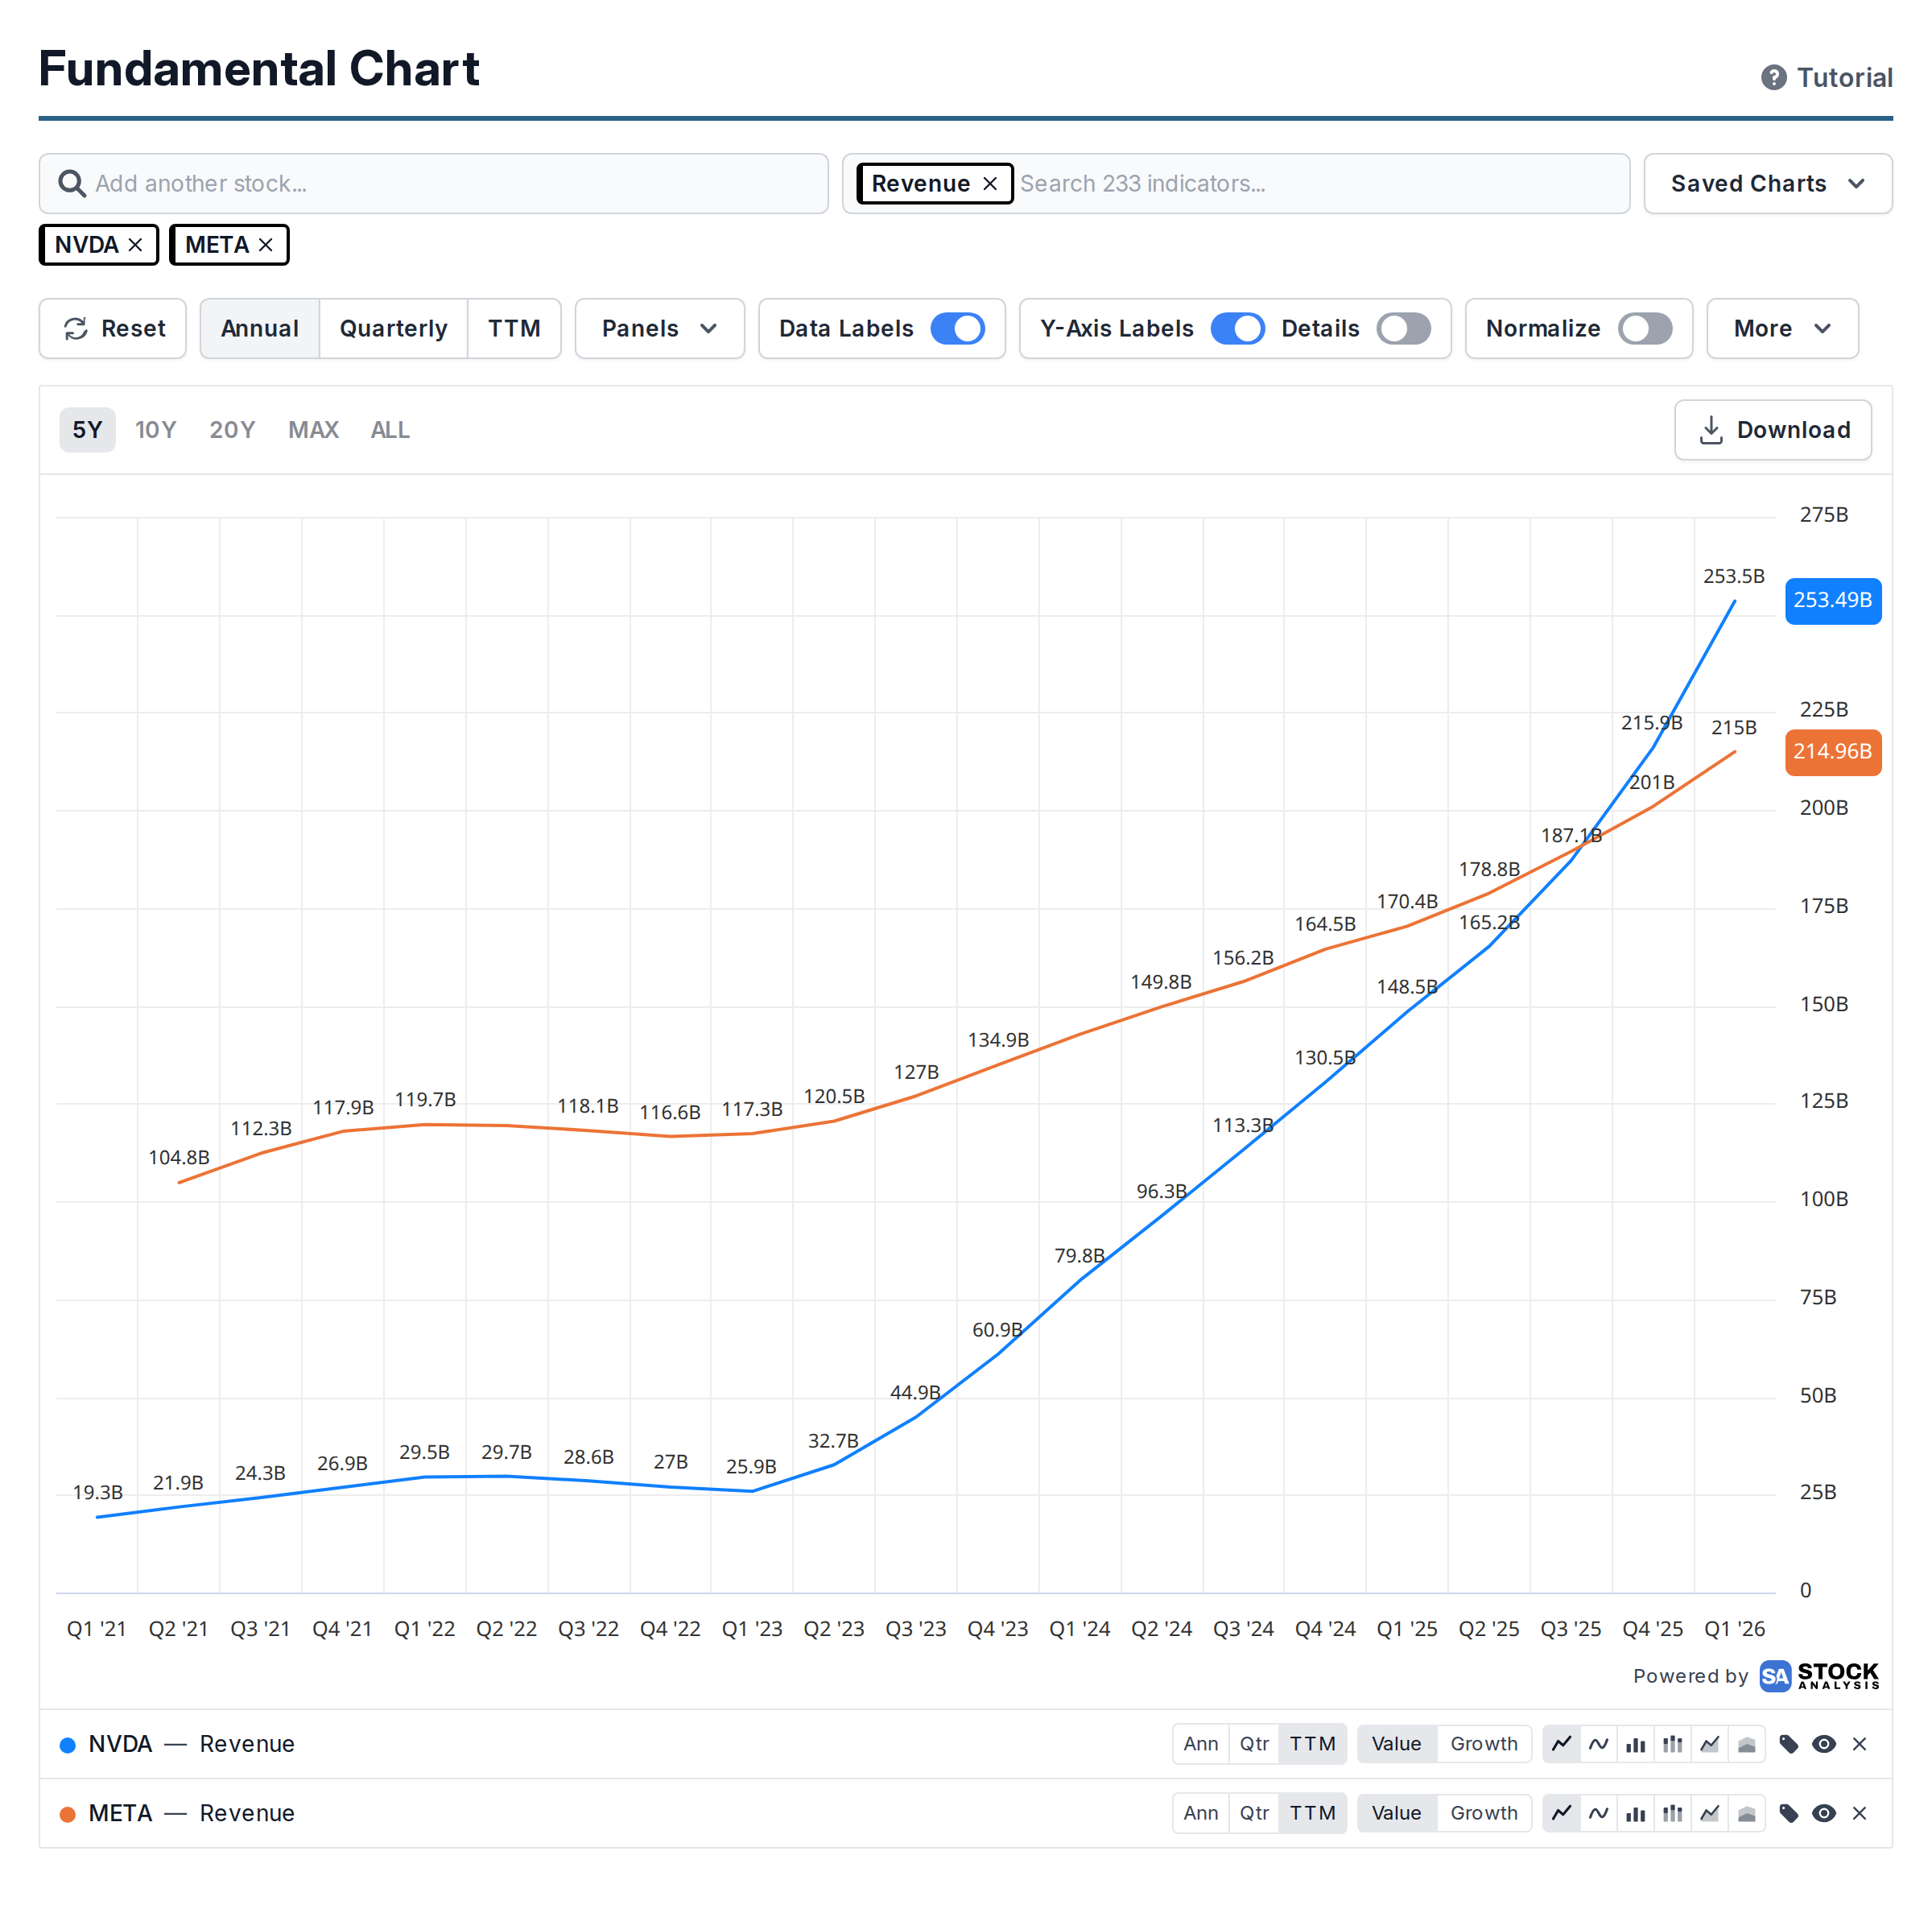Hide the META Revenue series with eye icon
Viewport: 1932px width, 1913px height.
click(x=1824, y=1813)
